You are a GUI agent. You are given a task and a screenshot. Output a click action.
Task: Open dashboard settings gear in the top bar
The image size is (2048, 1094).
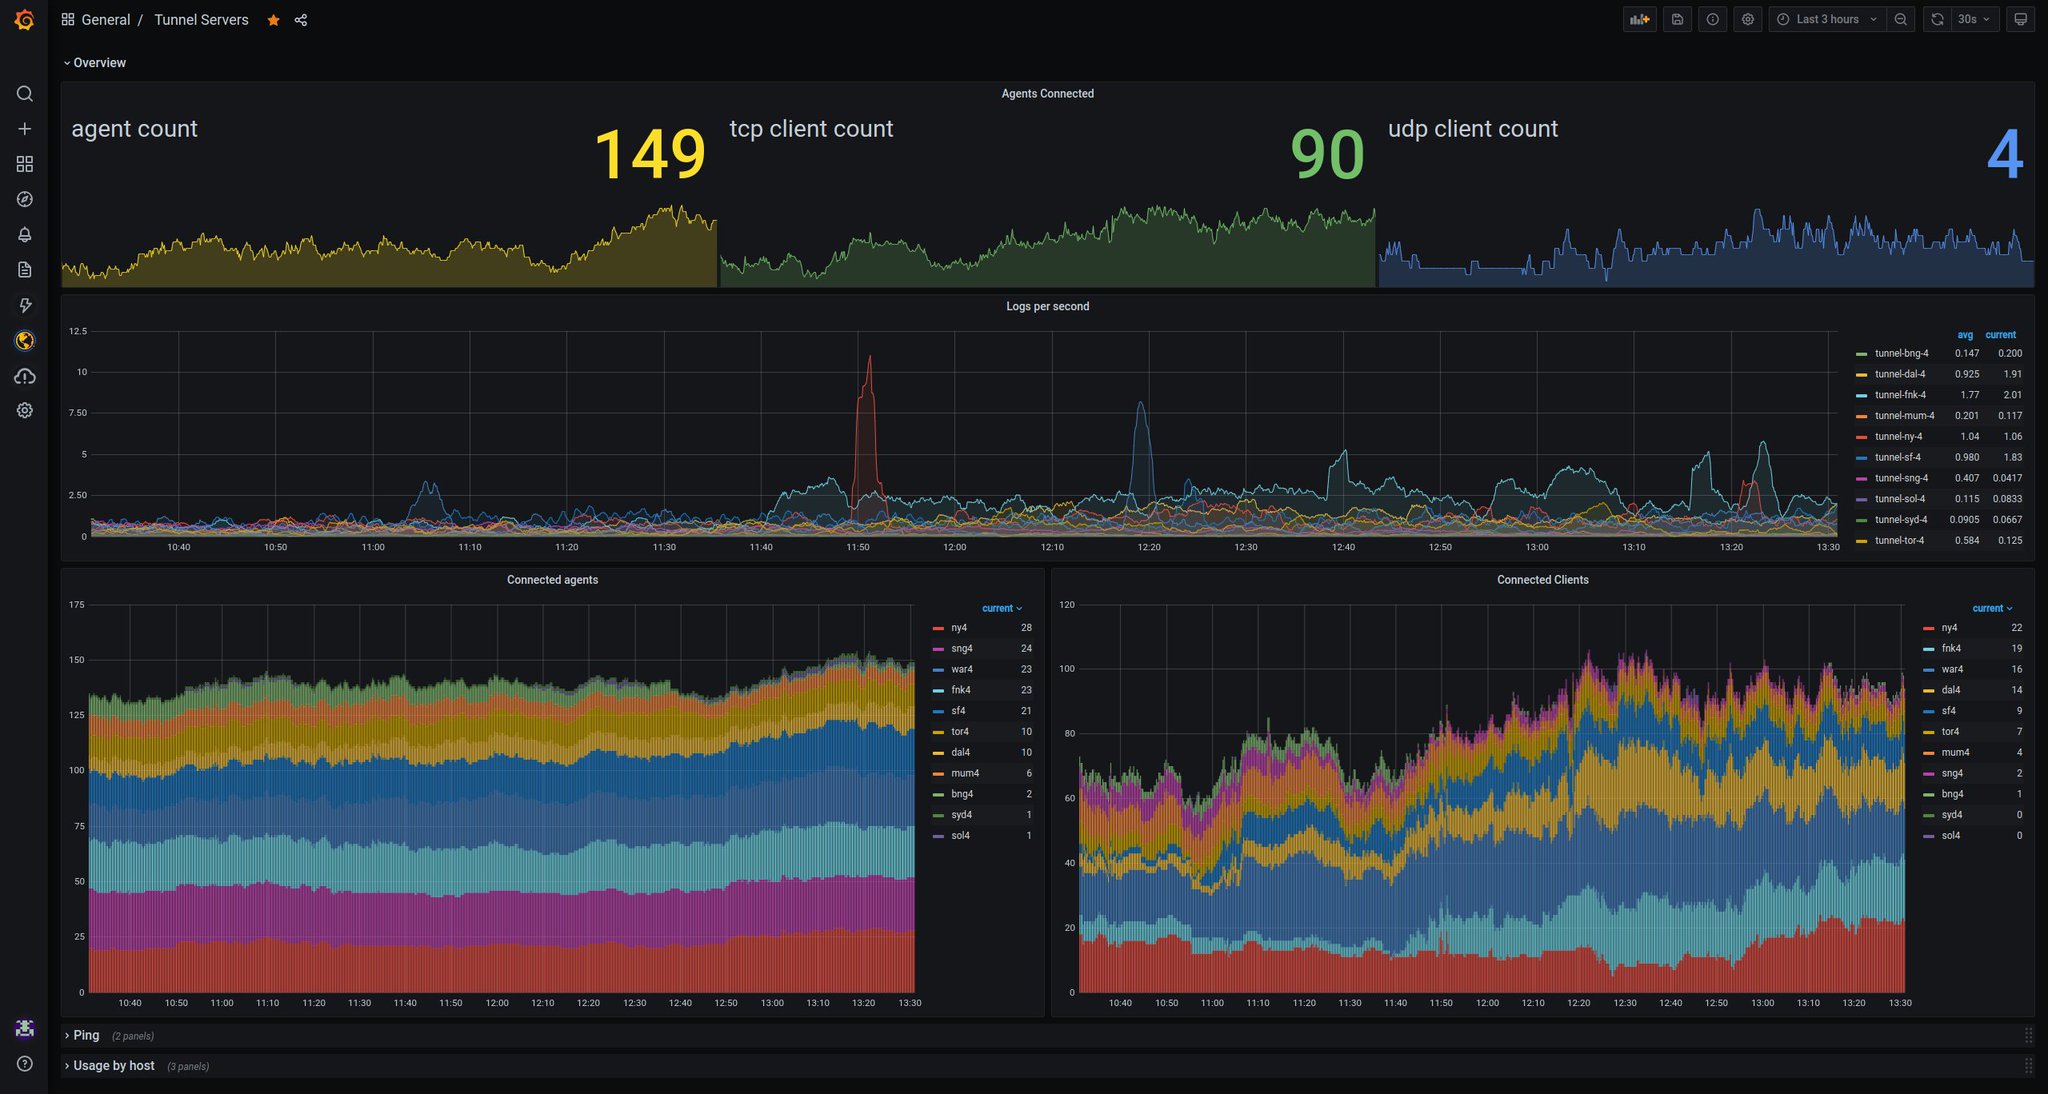point(1748,19)
